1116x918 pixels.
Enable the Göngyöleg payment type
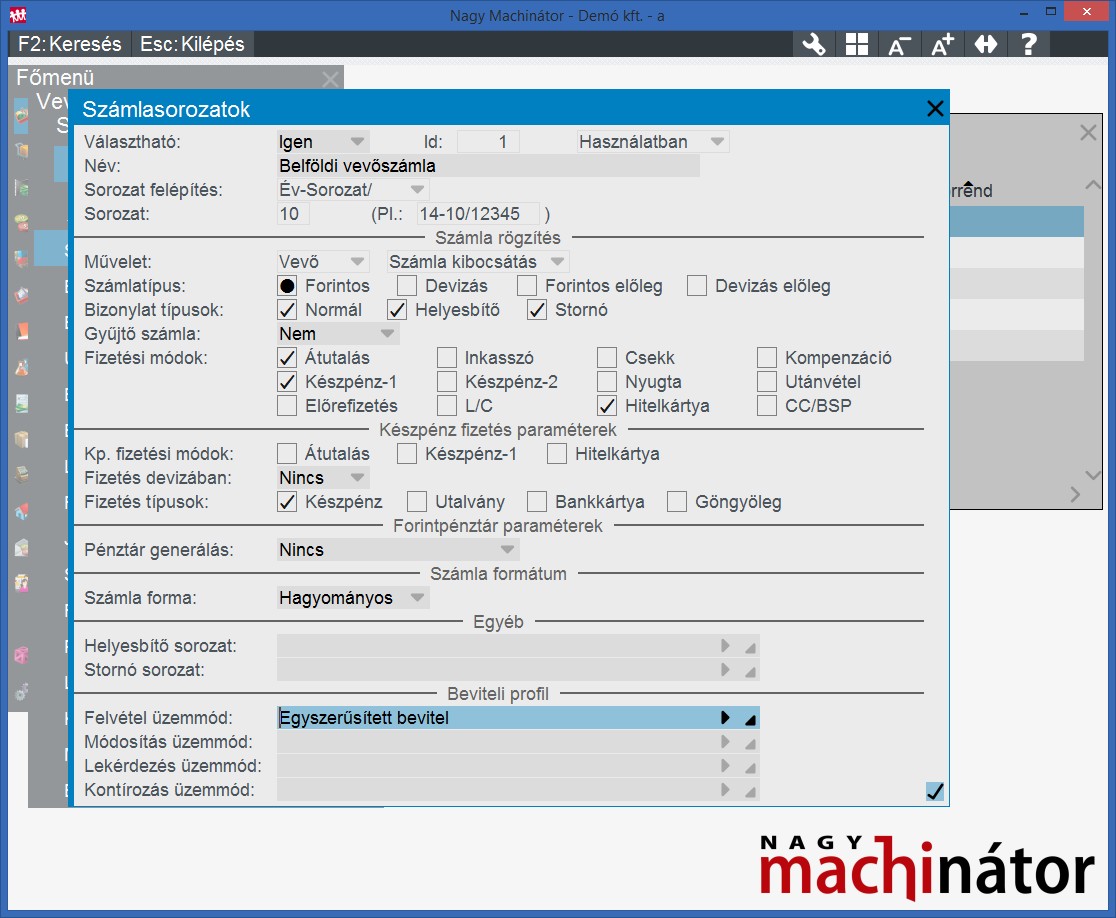[x=677, y=502]
